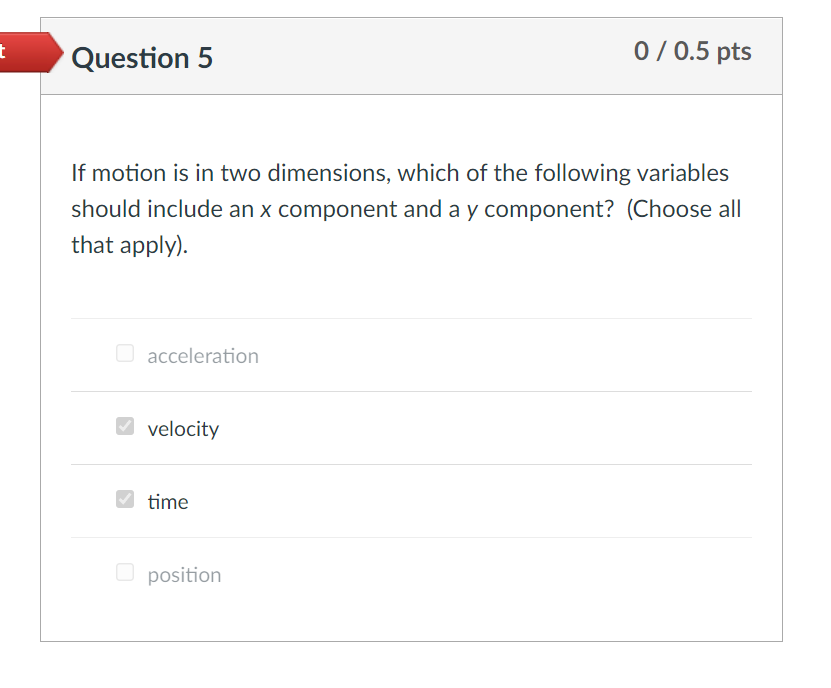Click the Question 5 heading
The width and height of the screenshot is (831, 688).
143,58
